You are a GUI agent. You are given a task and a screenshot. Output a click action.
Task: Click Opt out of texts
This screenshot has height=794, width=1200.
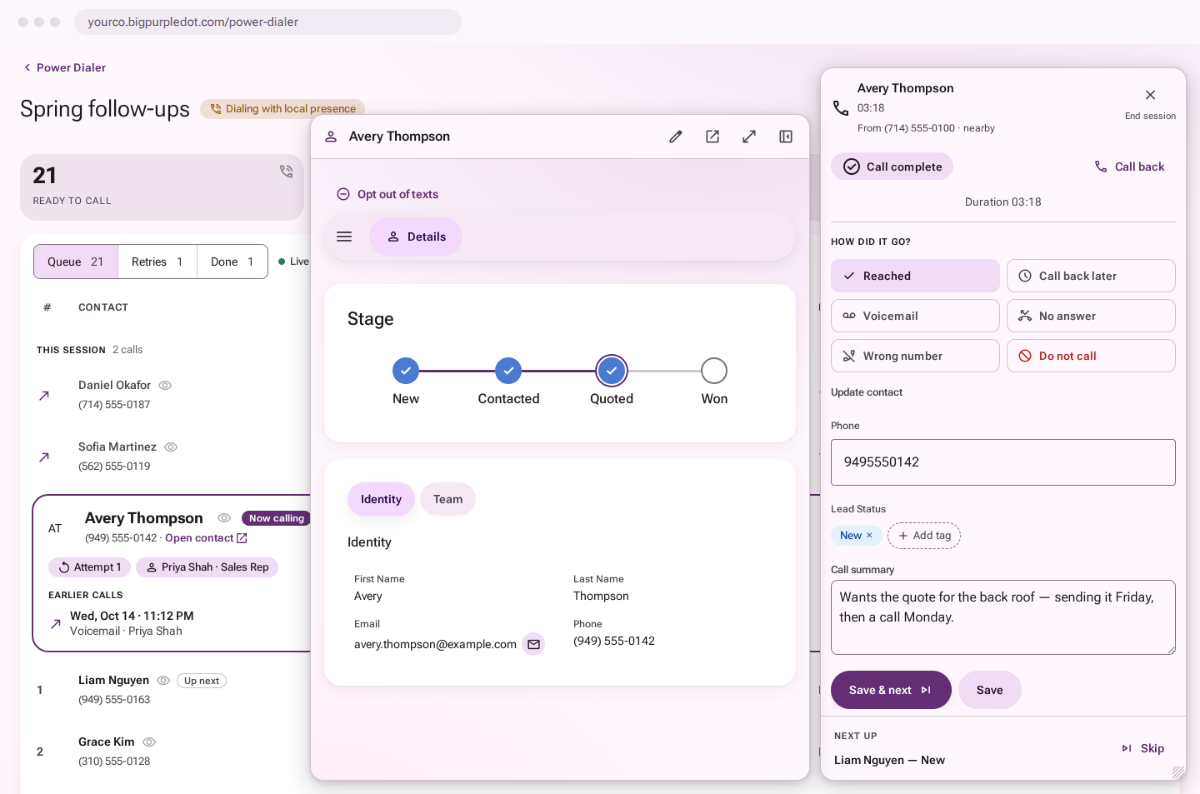(x=387, y=194)
